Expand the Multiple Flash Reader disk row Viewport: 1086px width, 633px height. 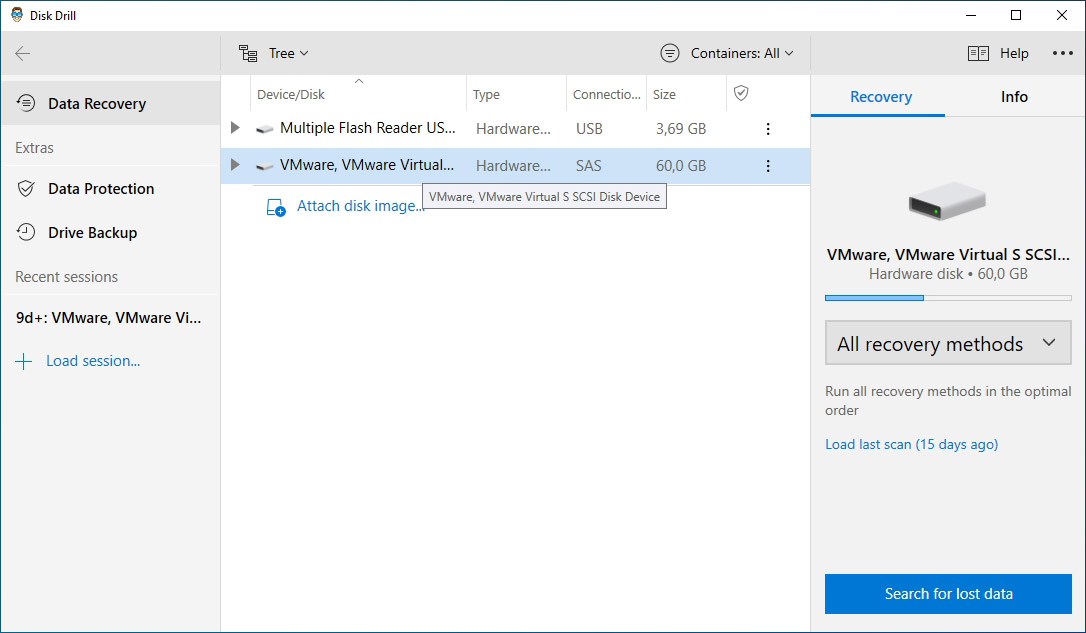point(235,128)
